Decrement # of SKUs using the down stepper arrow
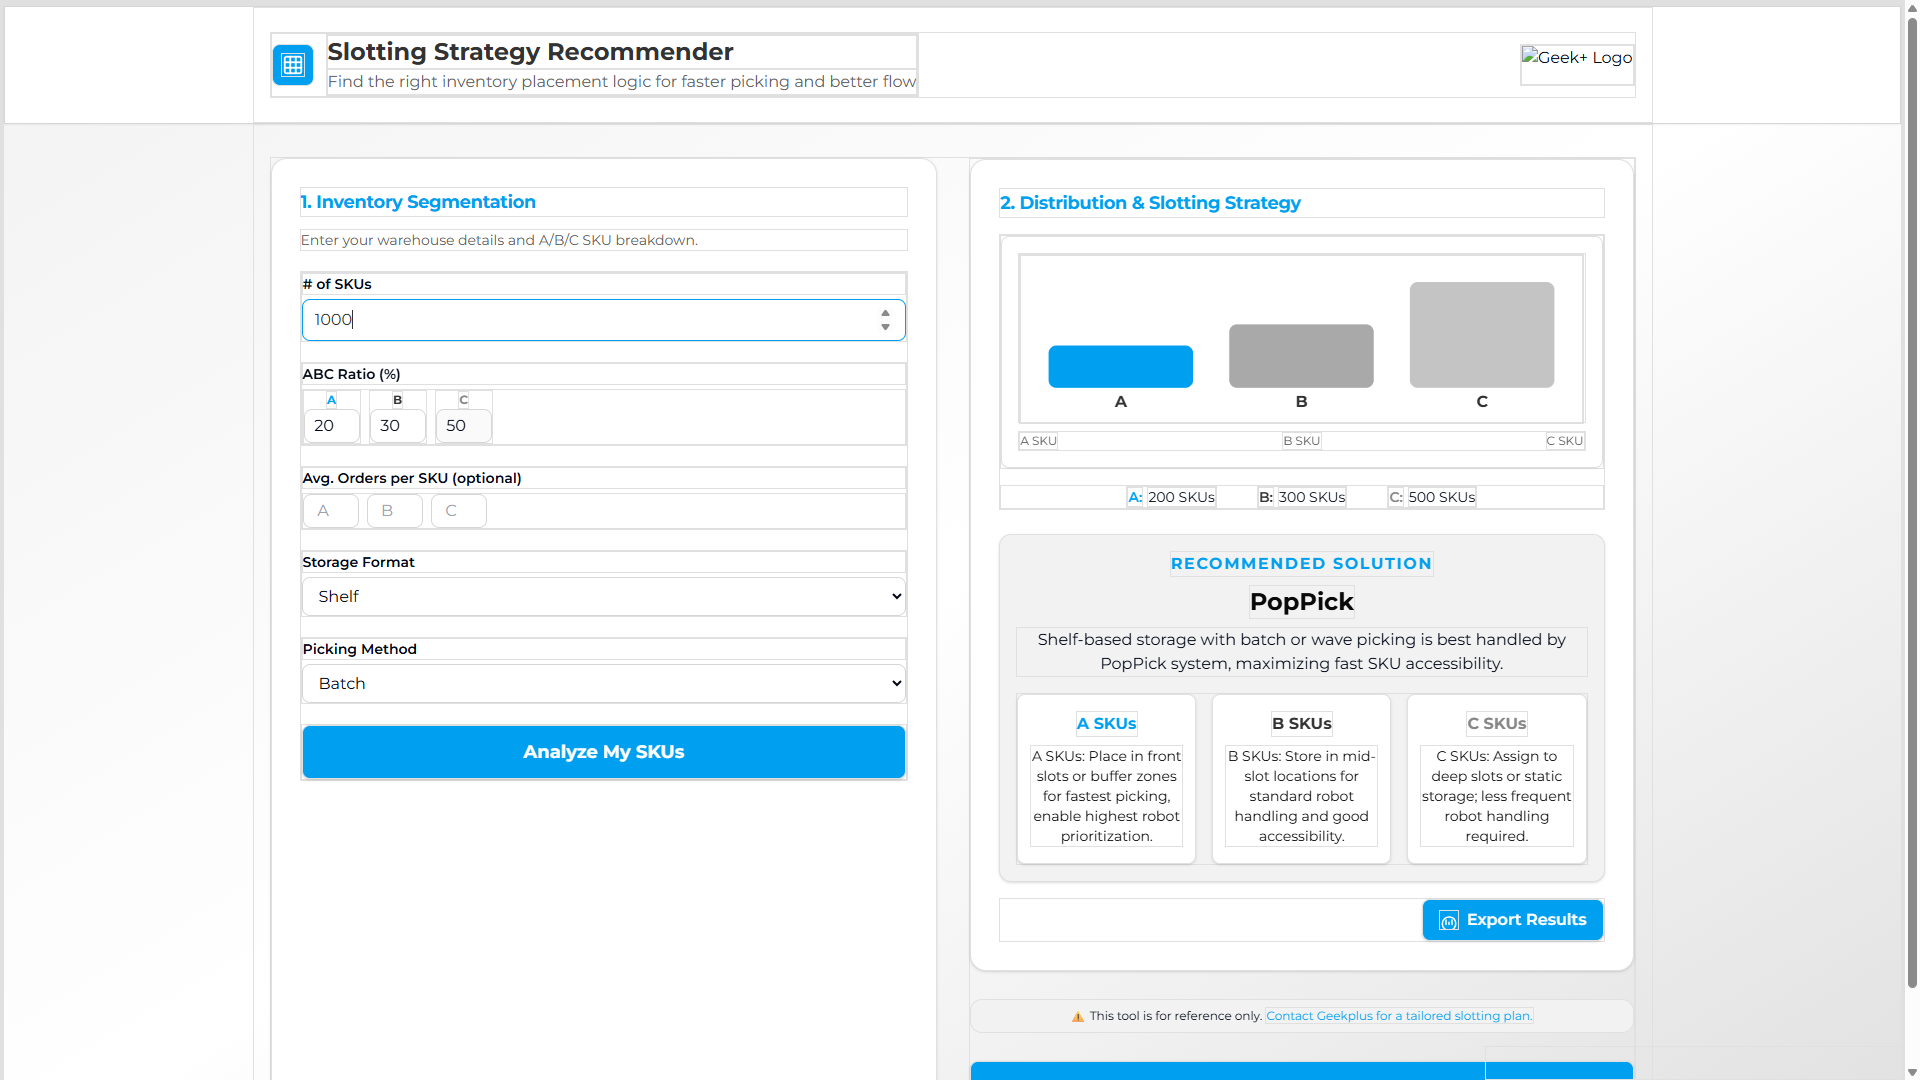The height and width of the screenshot is (1080, 1920). point(884,326)
